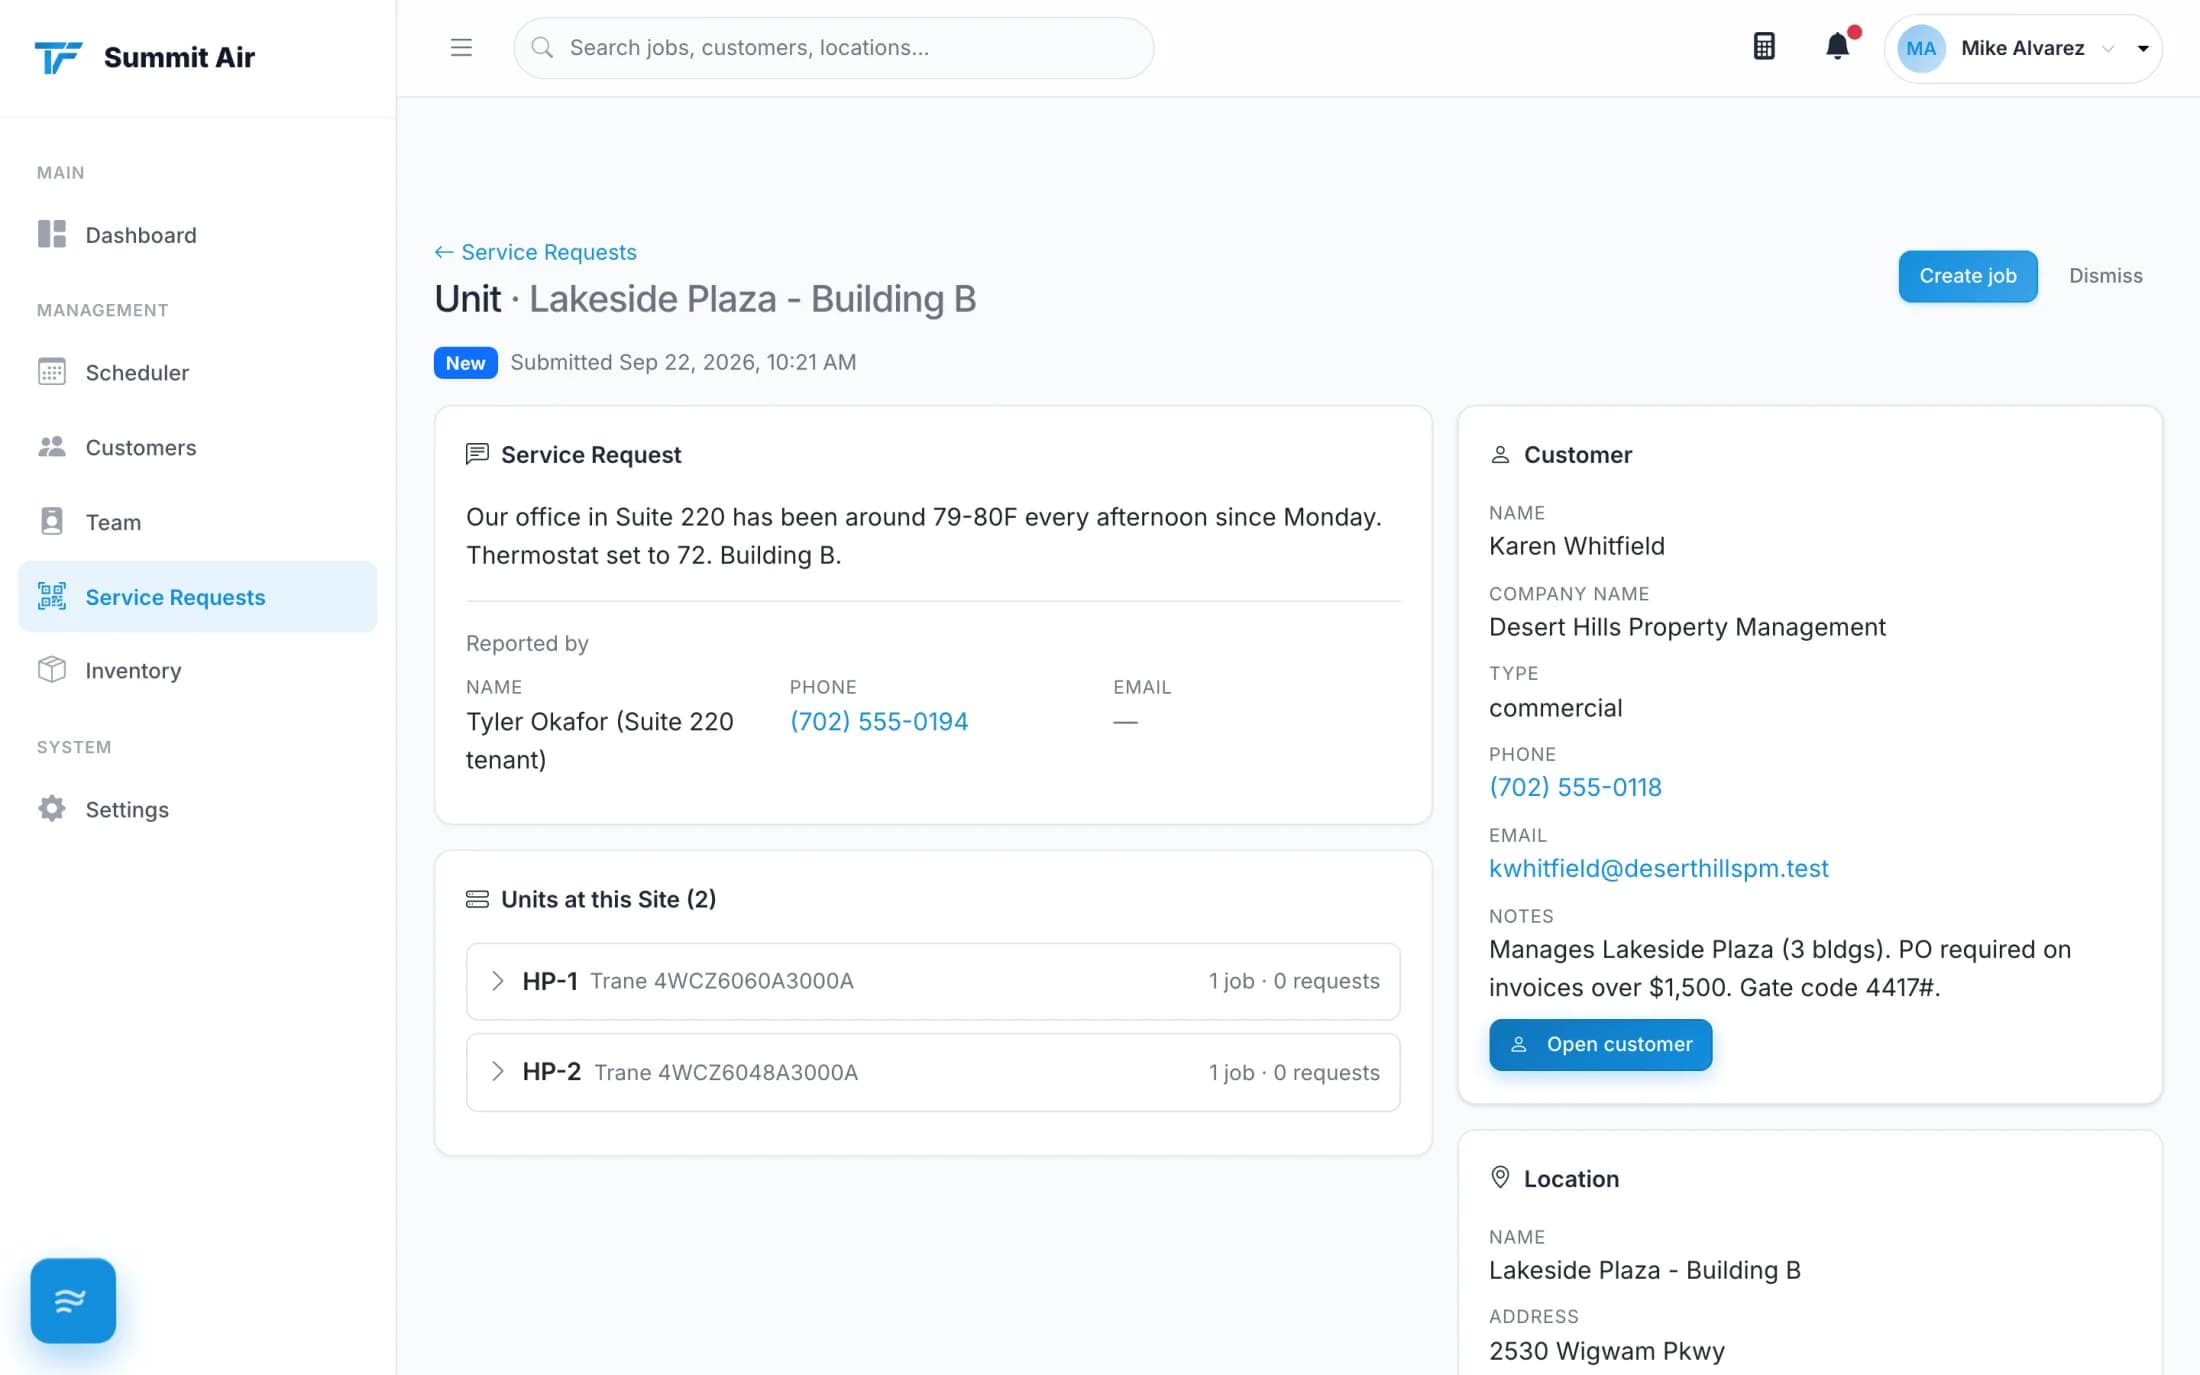Click the Location pin icon

click(x=1500, y=1177)
